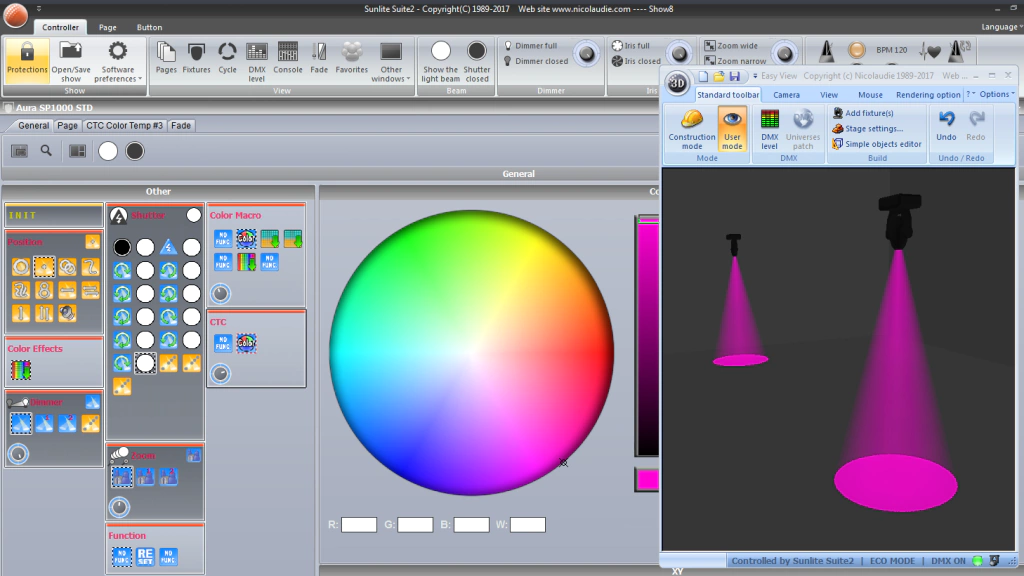The width and height of the screenshot is (1024, 576).
Task: Click the G value input field
Action: pos(415,524)
